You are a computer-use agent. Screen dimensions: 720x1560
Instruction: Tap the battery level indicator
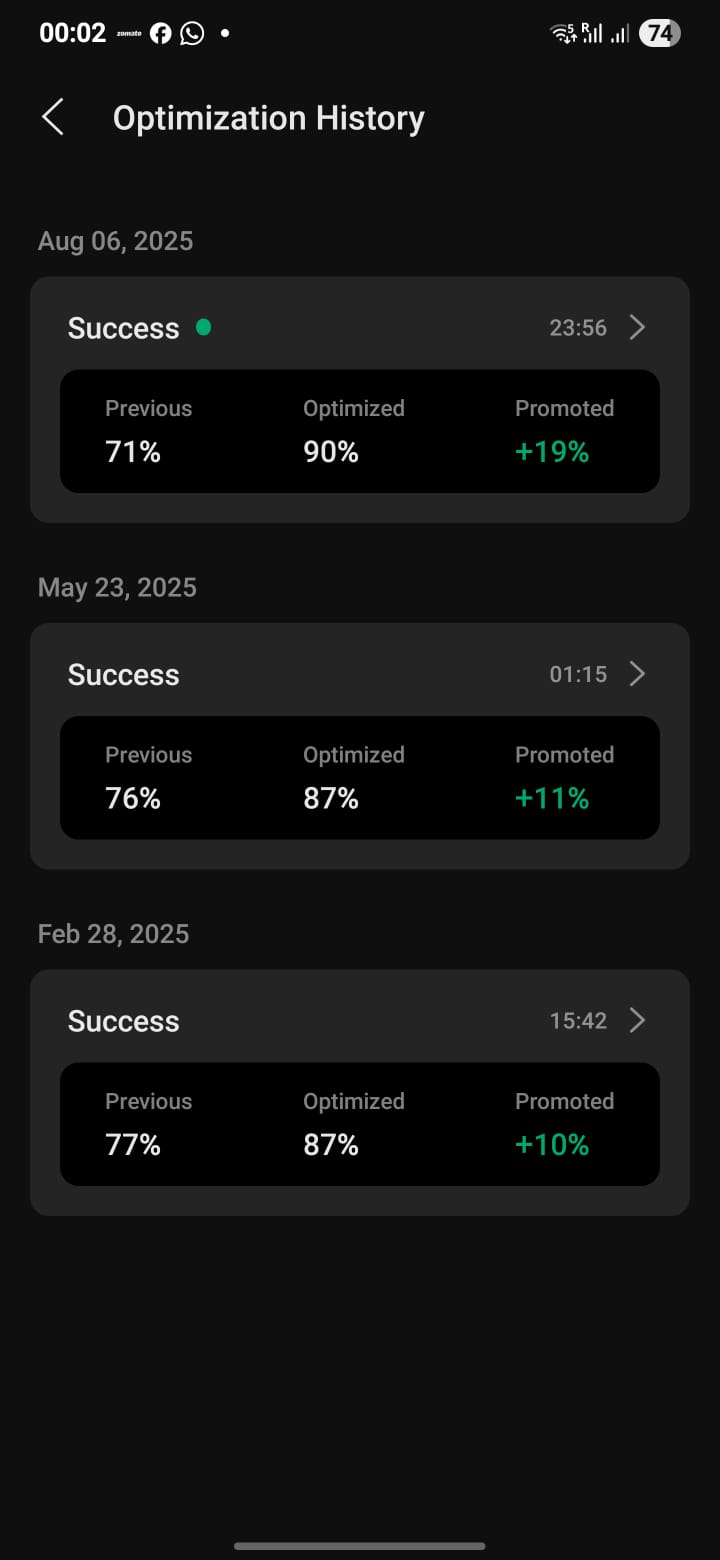(x=659, y=34)
